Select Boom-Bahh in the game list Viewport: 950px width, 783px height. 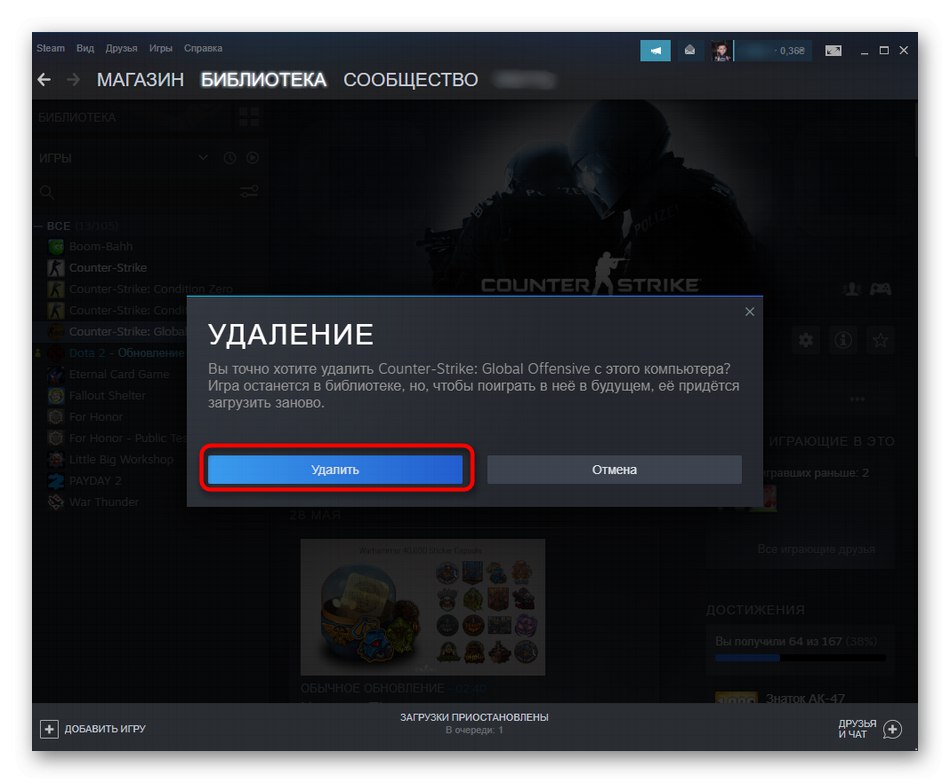[x=101, y=247]
